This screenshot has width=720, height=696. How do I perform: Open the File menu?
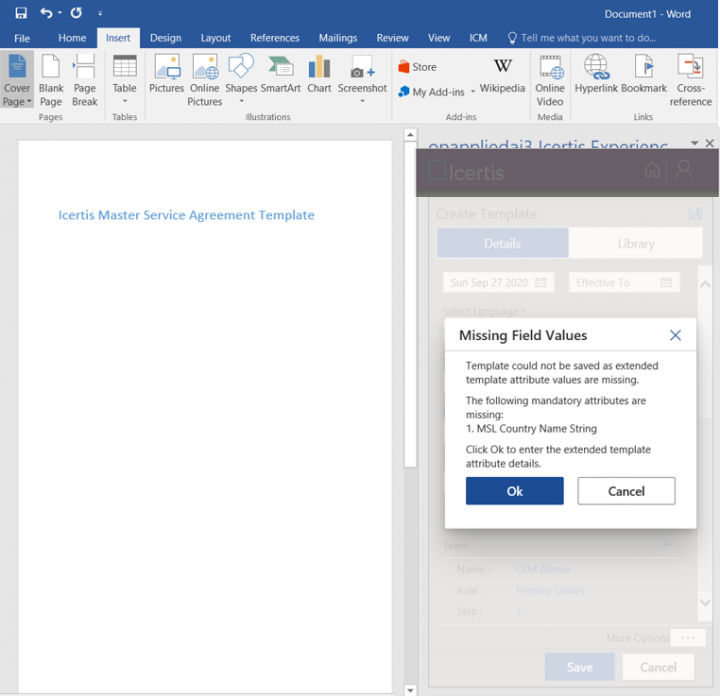(21, 38)
